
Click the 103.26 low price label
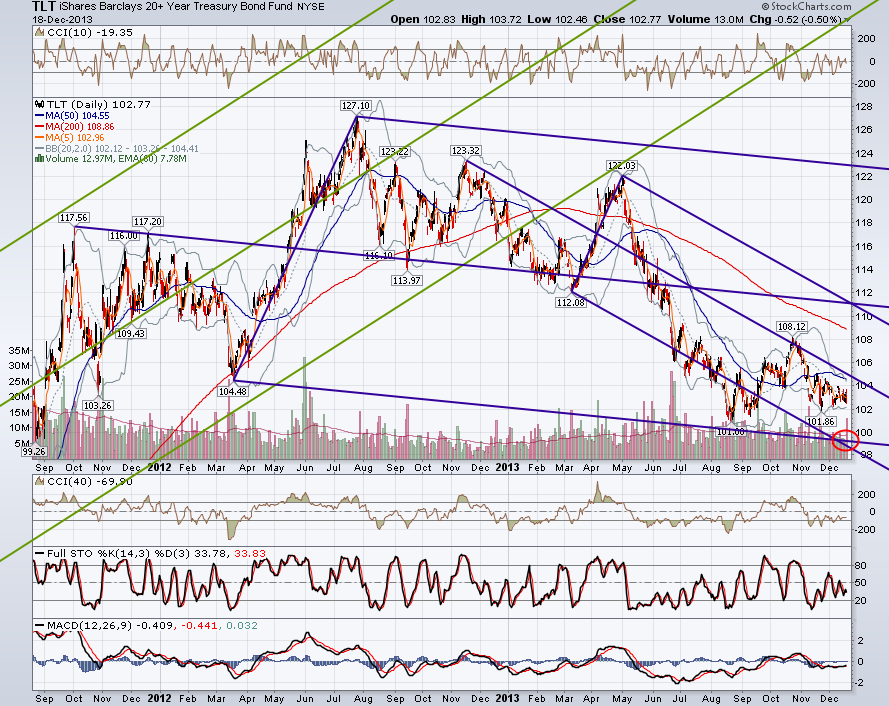(x=98, y=405)
